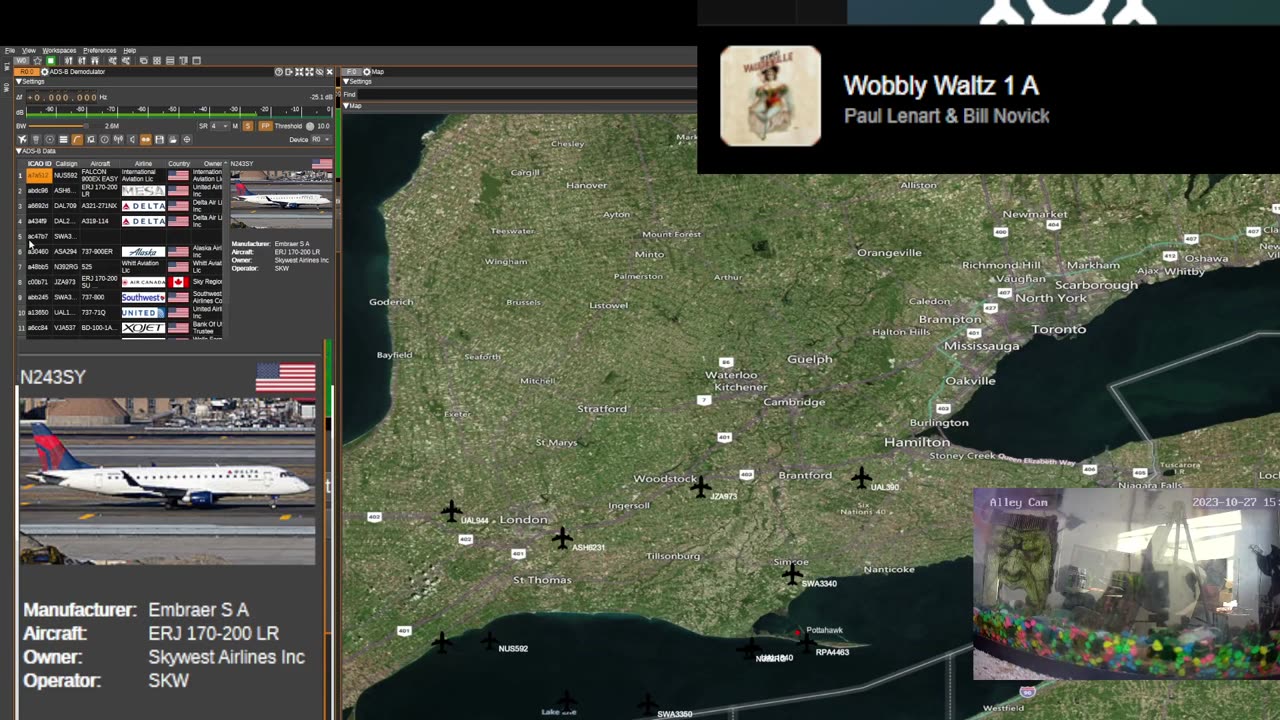This screenshot has width=1280, height=720.
Task: Click the cascade windows toolbar icon
Action: click(144, 61)
